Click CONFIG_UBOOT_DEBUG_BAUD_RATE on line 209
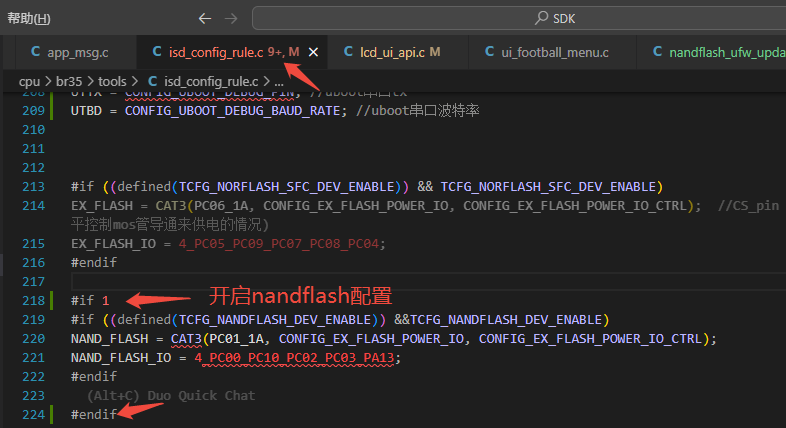The image size is (786, 428). point(233,111)
